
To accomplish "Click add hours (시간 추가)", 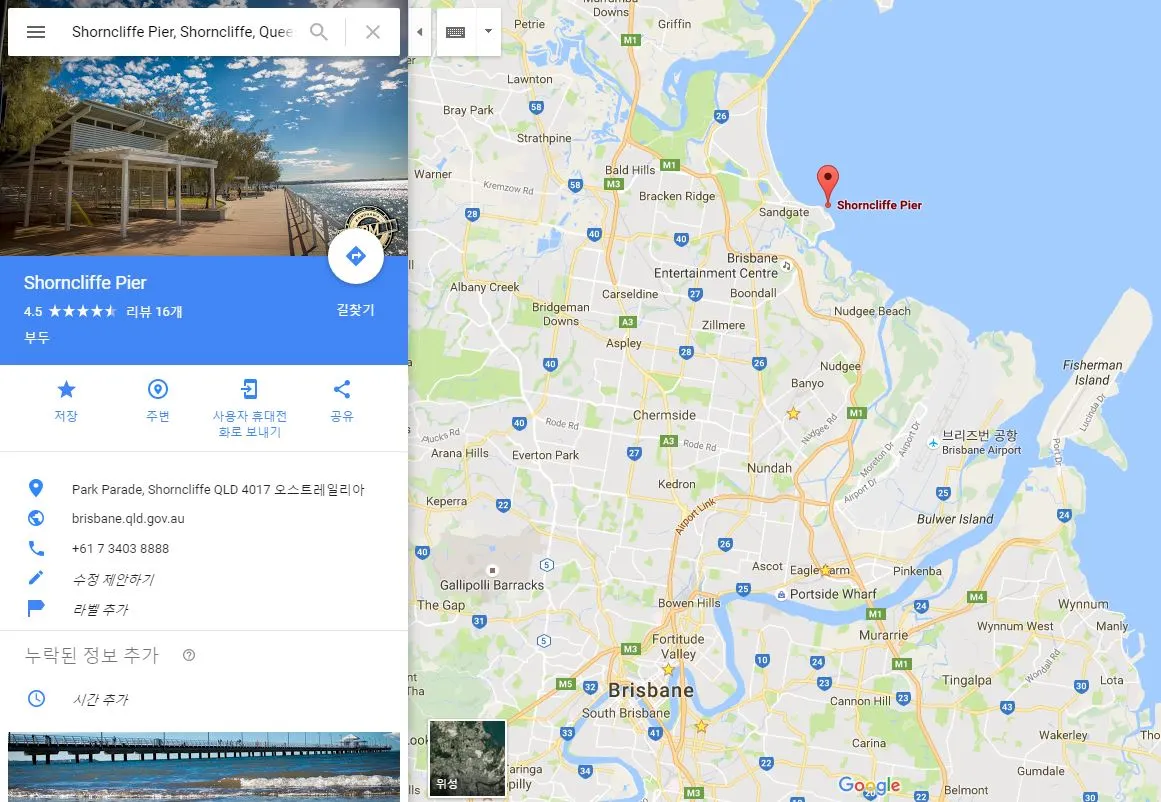I will [x=100, y=699].
